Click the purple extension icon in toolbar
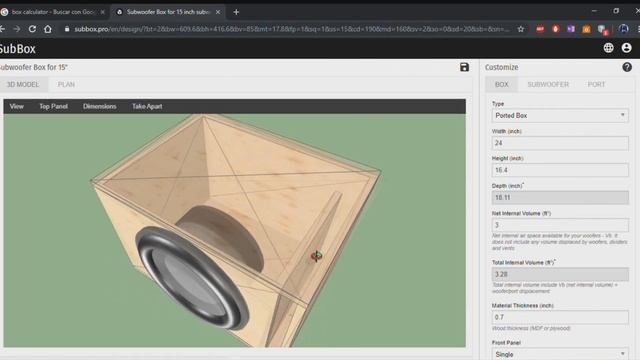Screen dimensions: 640x360 [571, 29]
